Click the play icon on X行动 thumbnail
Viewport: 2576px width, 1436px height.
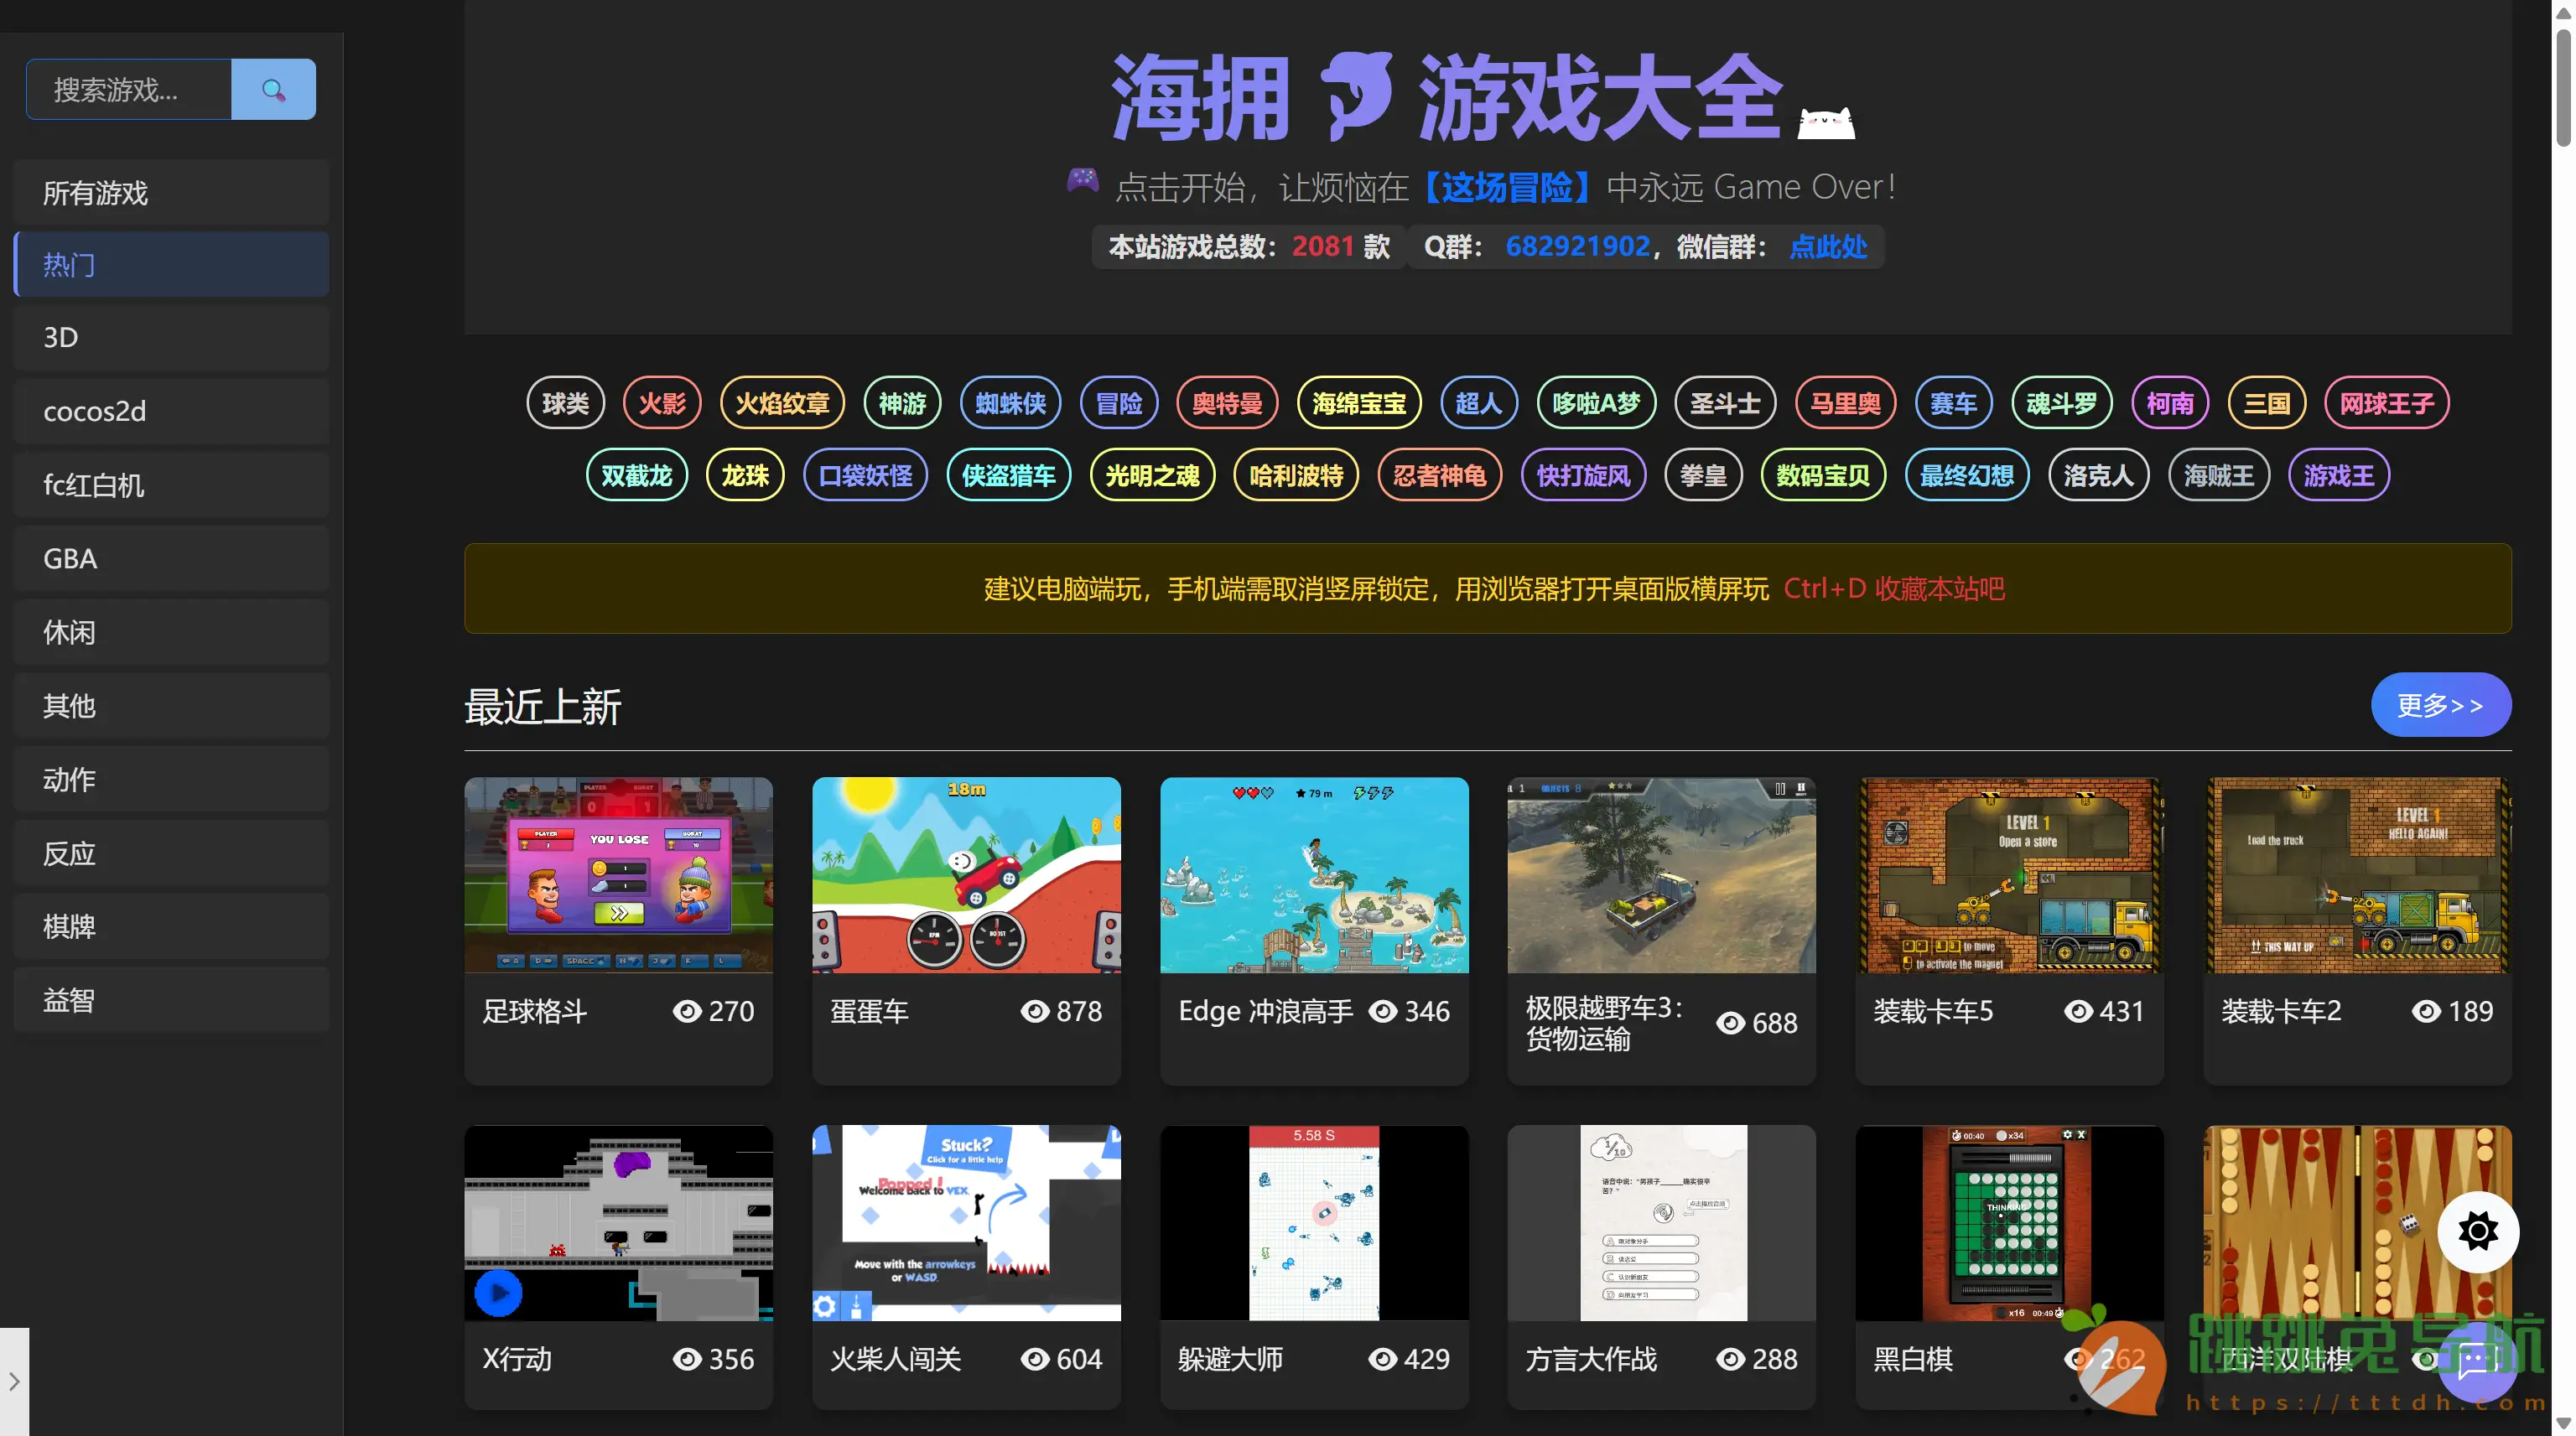(498, 1292)
